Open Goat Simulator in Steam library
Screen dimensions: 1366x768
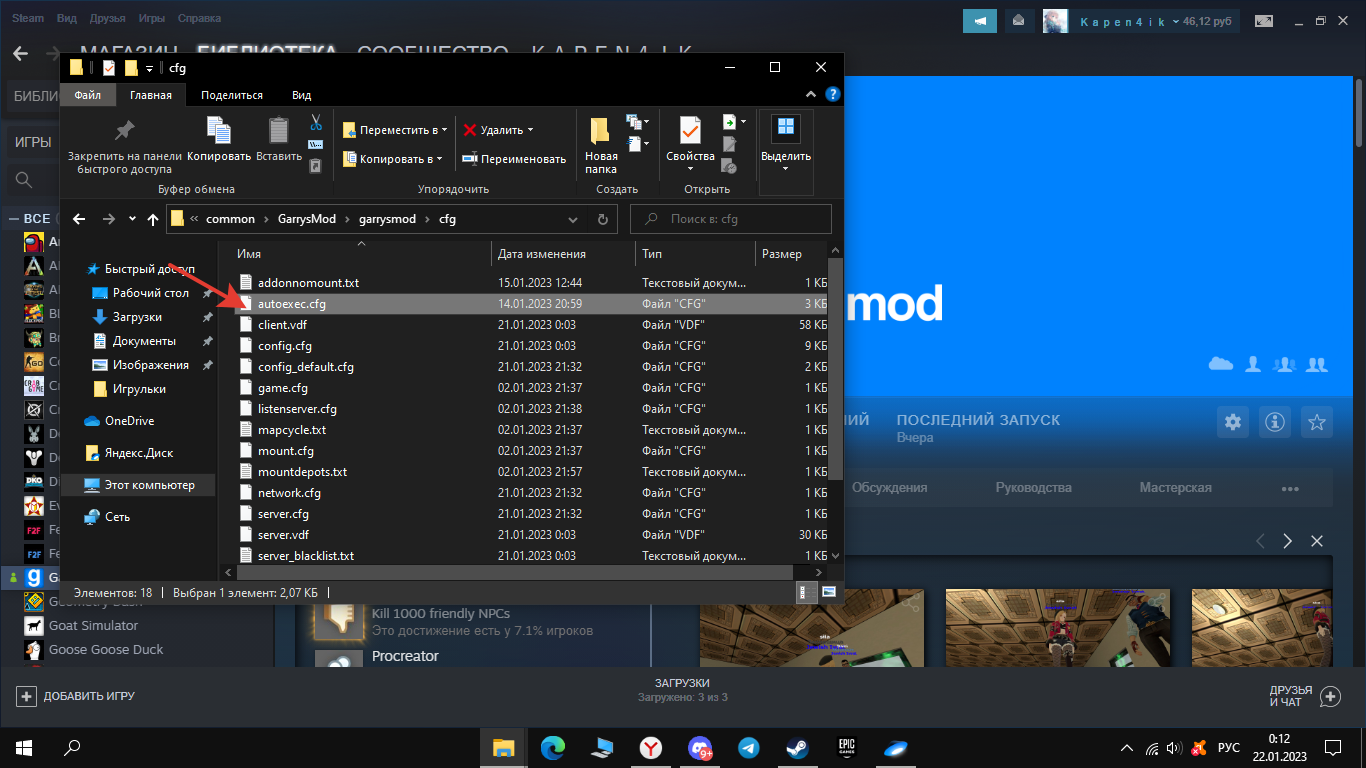(x=94, y=626)
